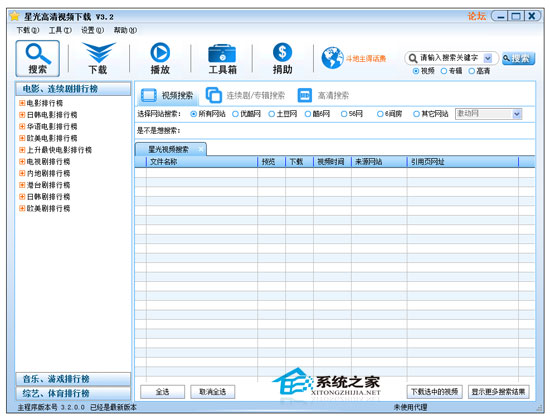Select 土豆网 radio option
The width and height of the screenshot is (550, 420).
271,114
